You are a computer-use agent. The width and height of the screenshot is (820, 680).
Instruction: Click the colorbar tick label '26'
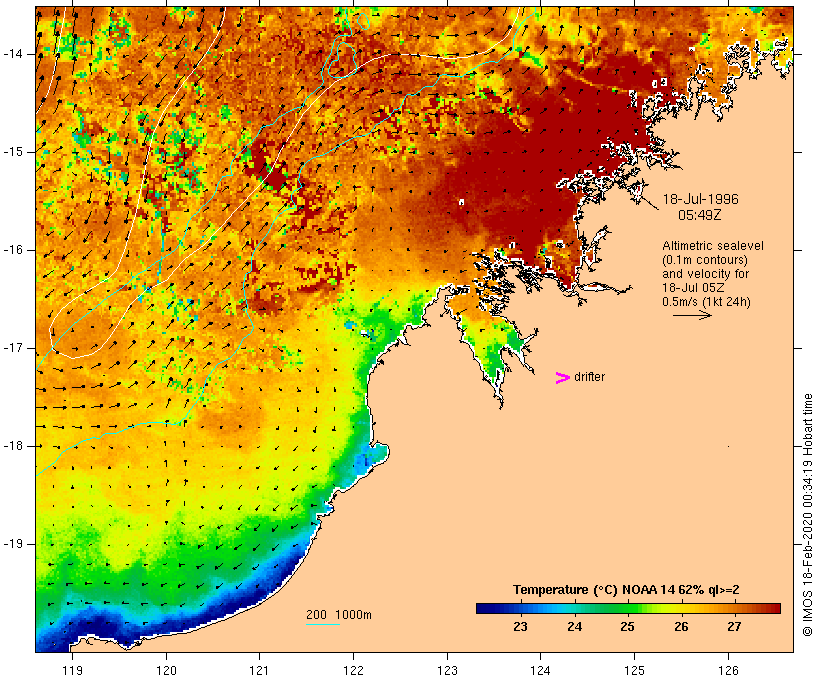point(681,627)
